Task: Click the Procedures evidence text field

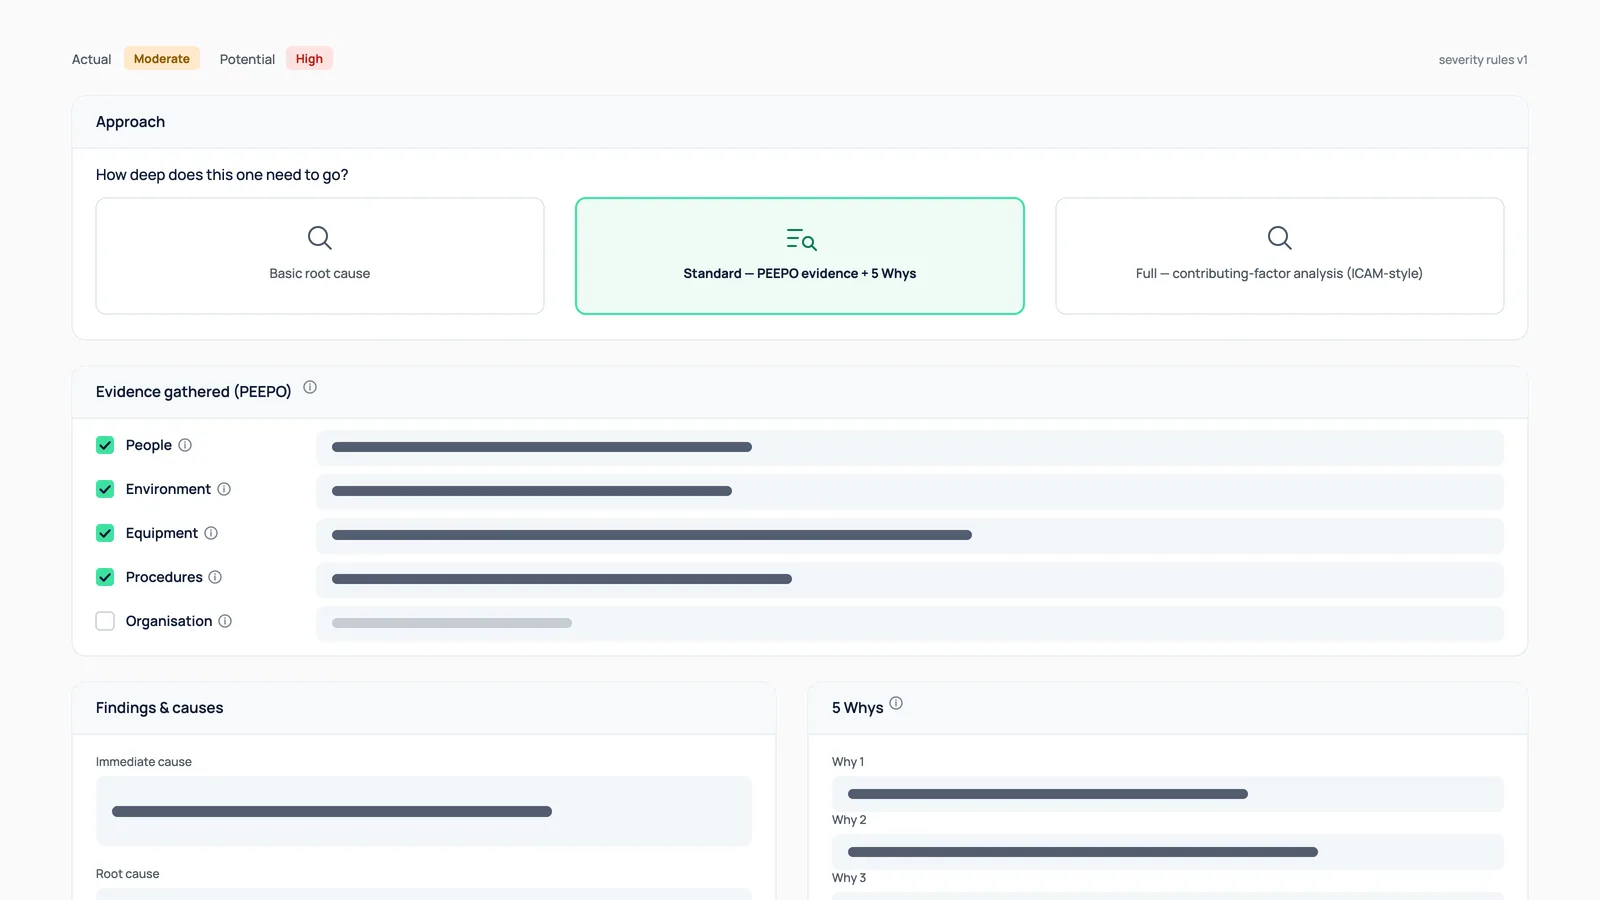Action: (910, 579)
